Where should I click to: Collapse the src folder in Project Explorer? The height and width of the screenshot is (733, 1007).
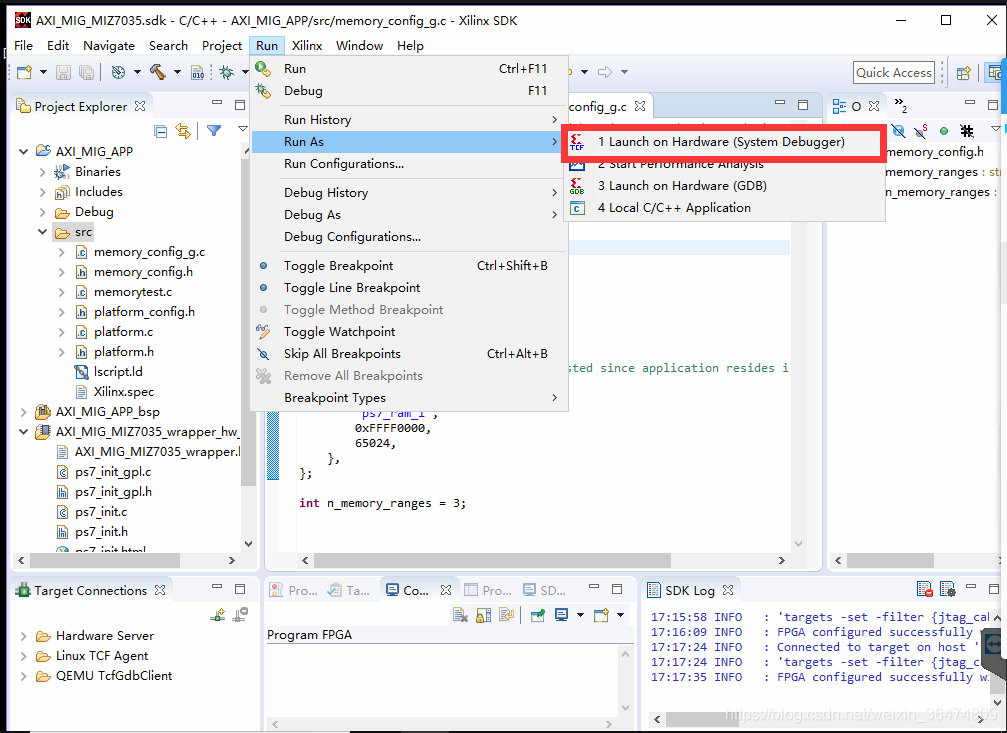[43, 232]
